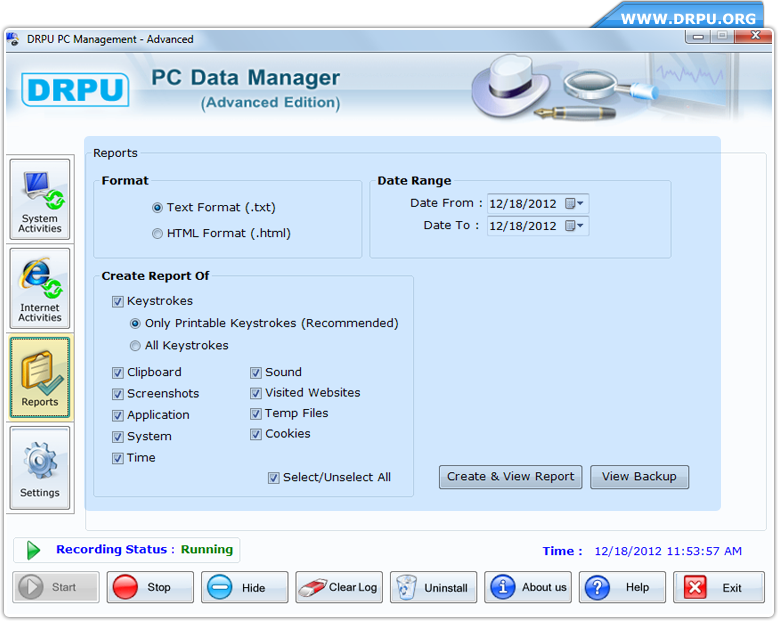Image resolution: width=778 pixels, height=621 pixels.
Task: Hide the application with Hide button
Action: click(245, 587)
